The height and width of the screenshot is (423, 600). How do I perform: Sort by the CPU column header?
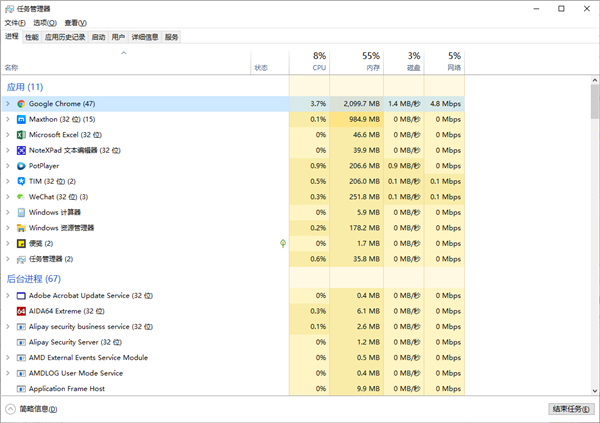[x=309, y=62]
